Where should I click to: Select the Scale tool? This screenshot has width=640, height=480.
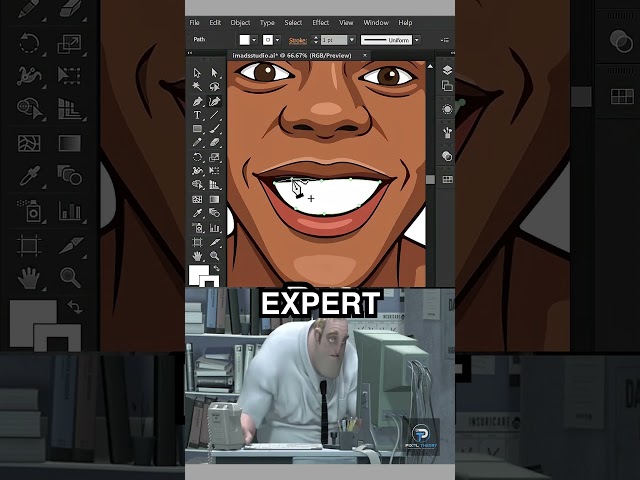[214, 157]
